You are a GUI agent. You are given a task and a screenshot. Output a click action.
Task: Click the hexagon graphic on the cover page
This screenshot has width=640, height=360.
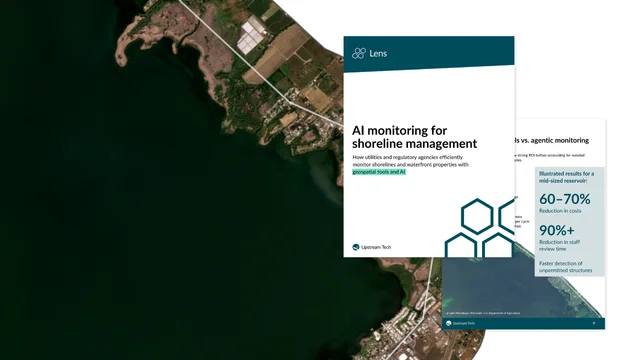pyautogui.click(x=479, y=228)
